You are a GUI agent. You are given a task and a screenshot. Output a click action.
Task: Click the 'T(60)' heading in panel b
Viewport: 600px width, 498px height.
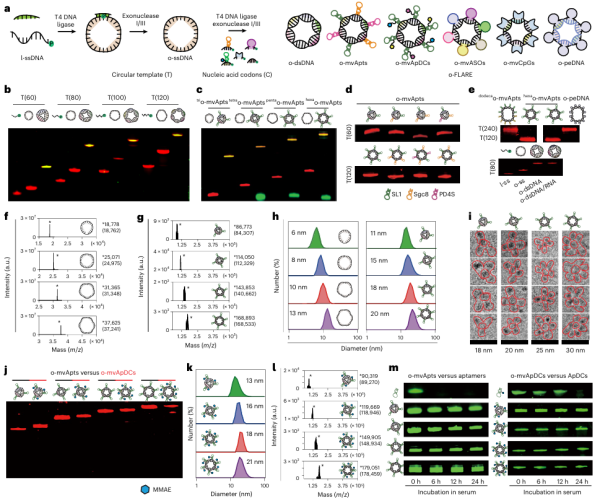click(28, 98)
